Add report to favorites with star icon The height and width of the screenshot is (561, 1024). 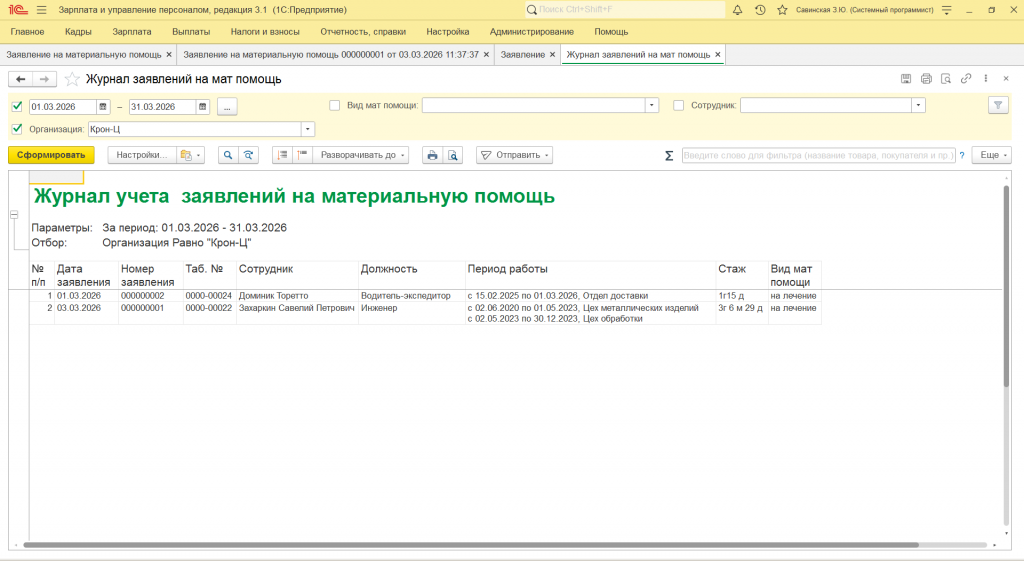pyautogui.click(x=72, y=79)
